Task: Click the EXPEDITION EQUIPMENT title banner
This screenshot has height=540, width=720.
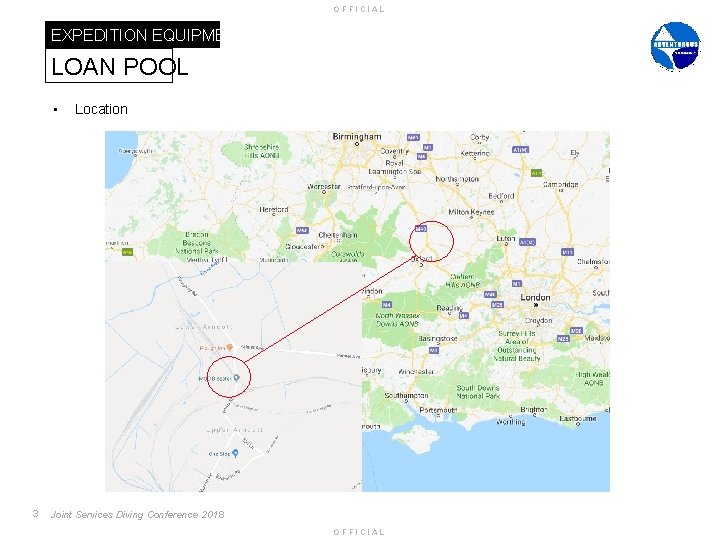Action: click(132, 34)
